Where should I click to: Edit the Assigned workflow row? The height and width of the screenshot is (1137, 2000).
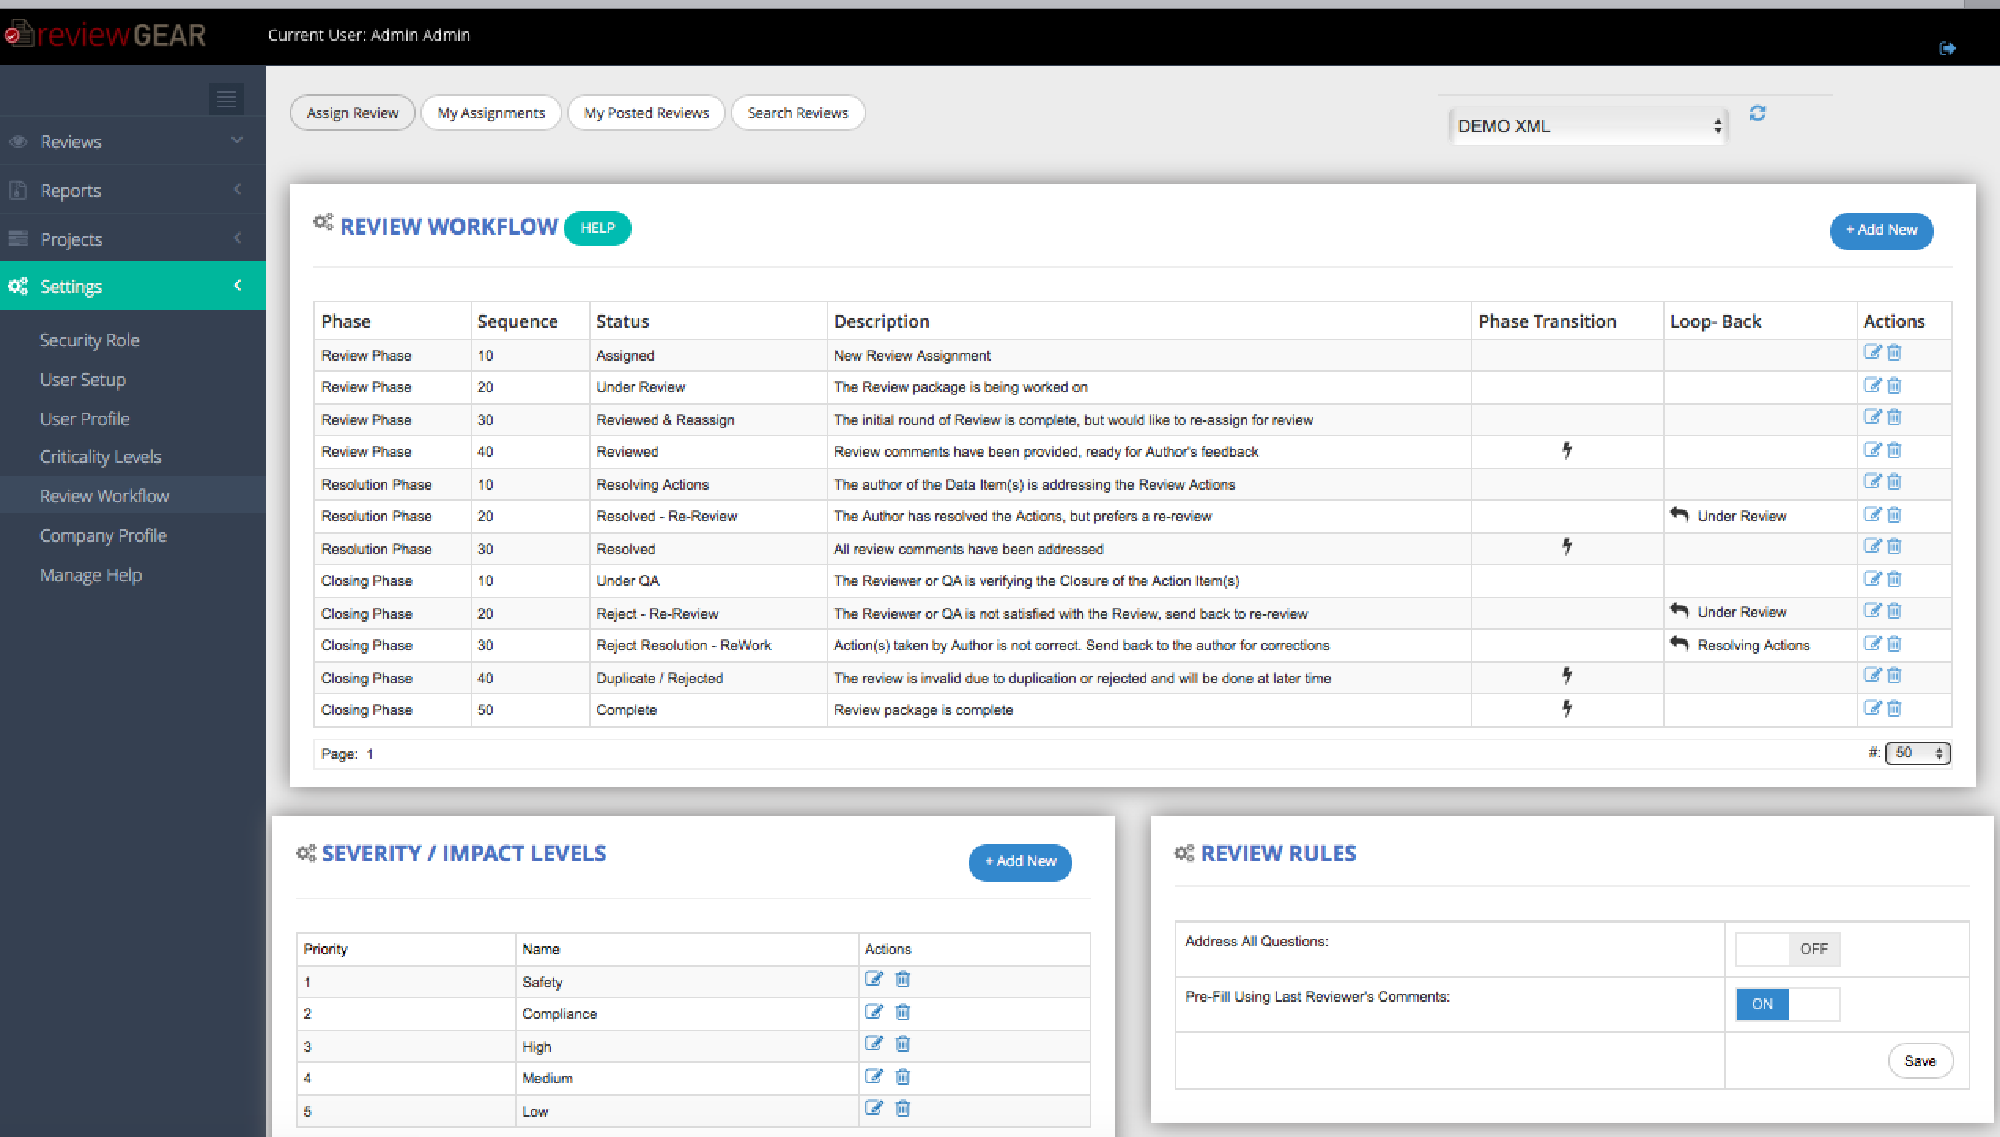pos(1872,352)
